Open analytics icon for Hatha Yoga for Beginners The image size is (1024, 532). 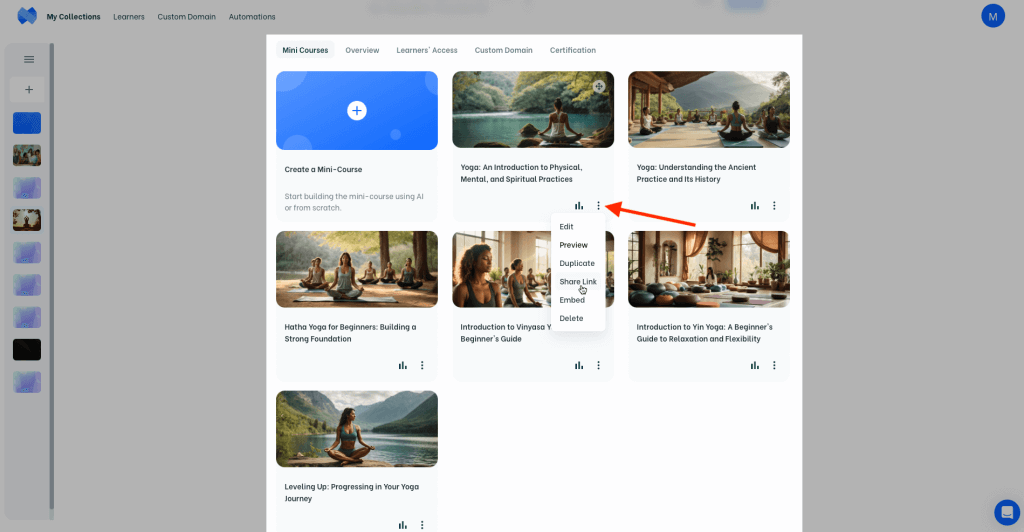[403, 366]
